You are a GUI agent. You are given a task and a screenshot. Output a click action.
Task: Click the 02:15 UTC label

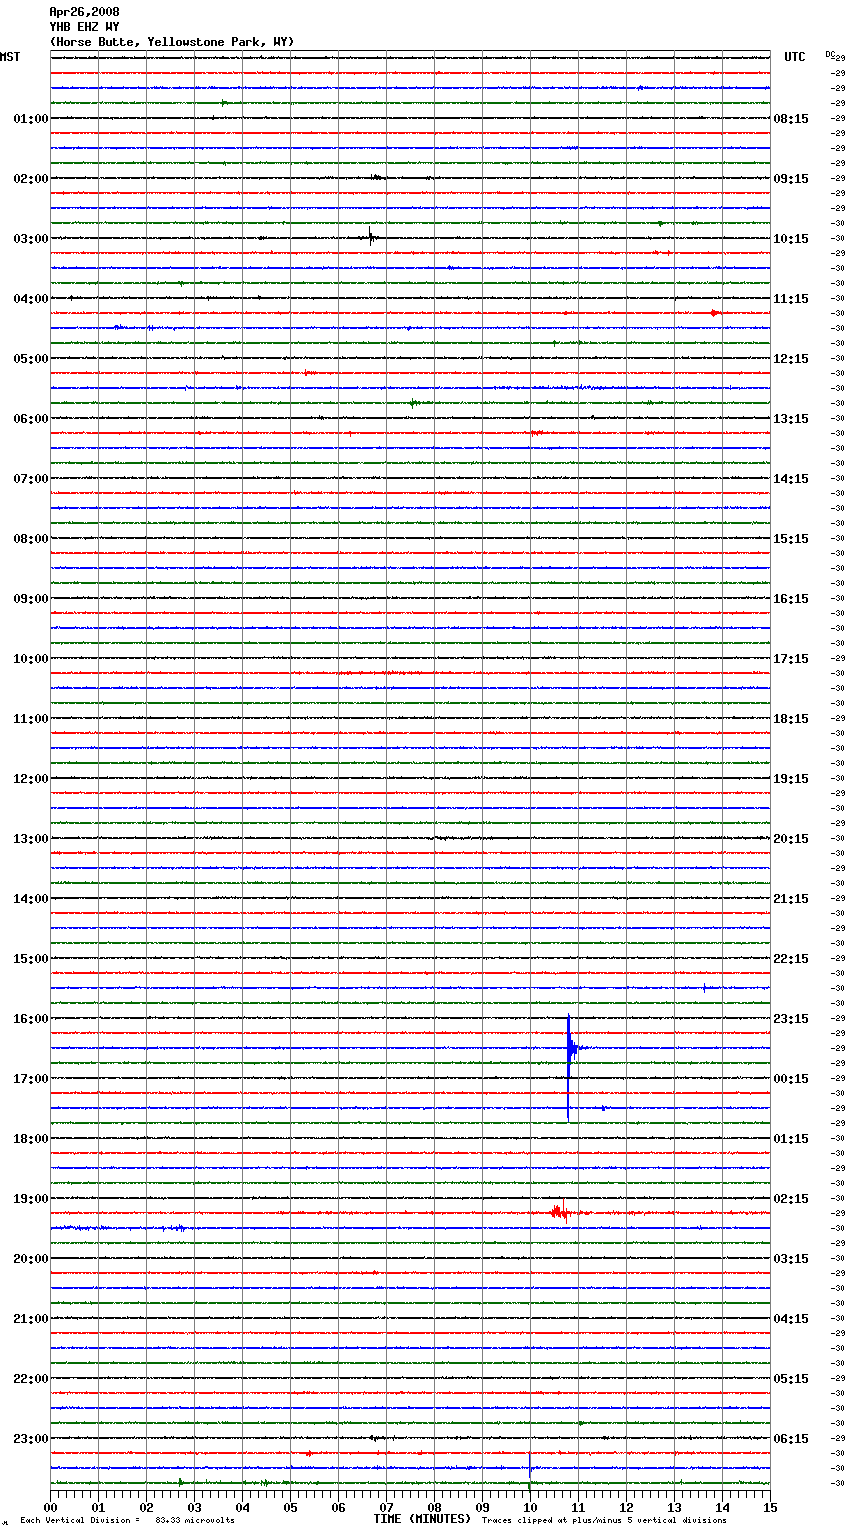[x=791, y=1199]
